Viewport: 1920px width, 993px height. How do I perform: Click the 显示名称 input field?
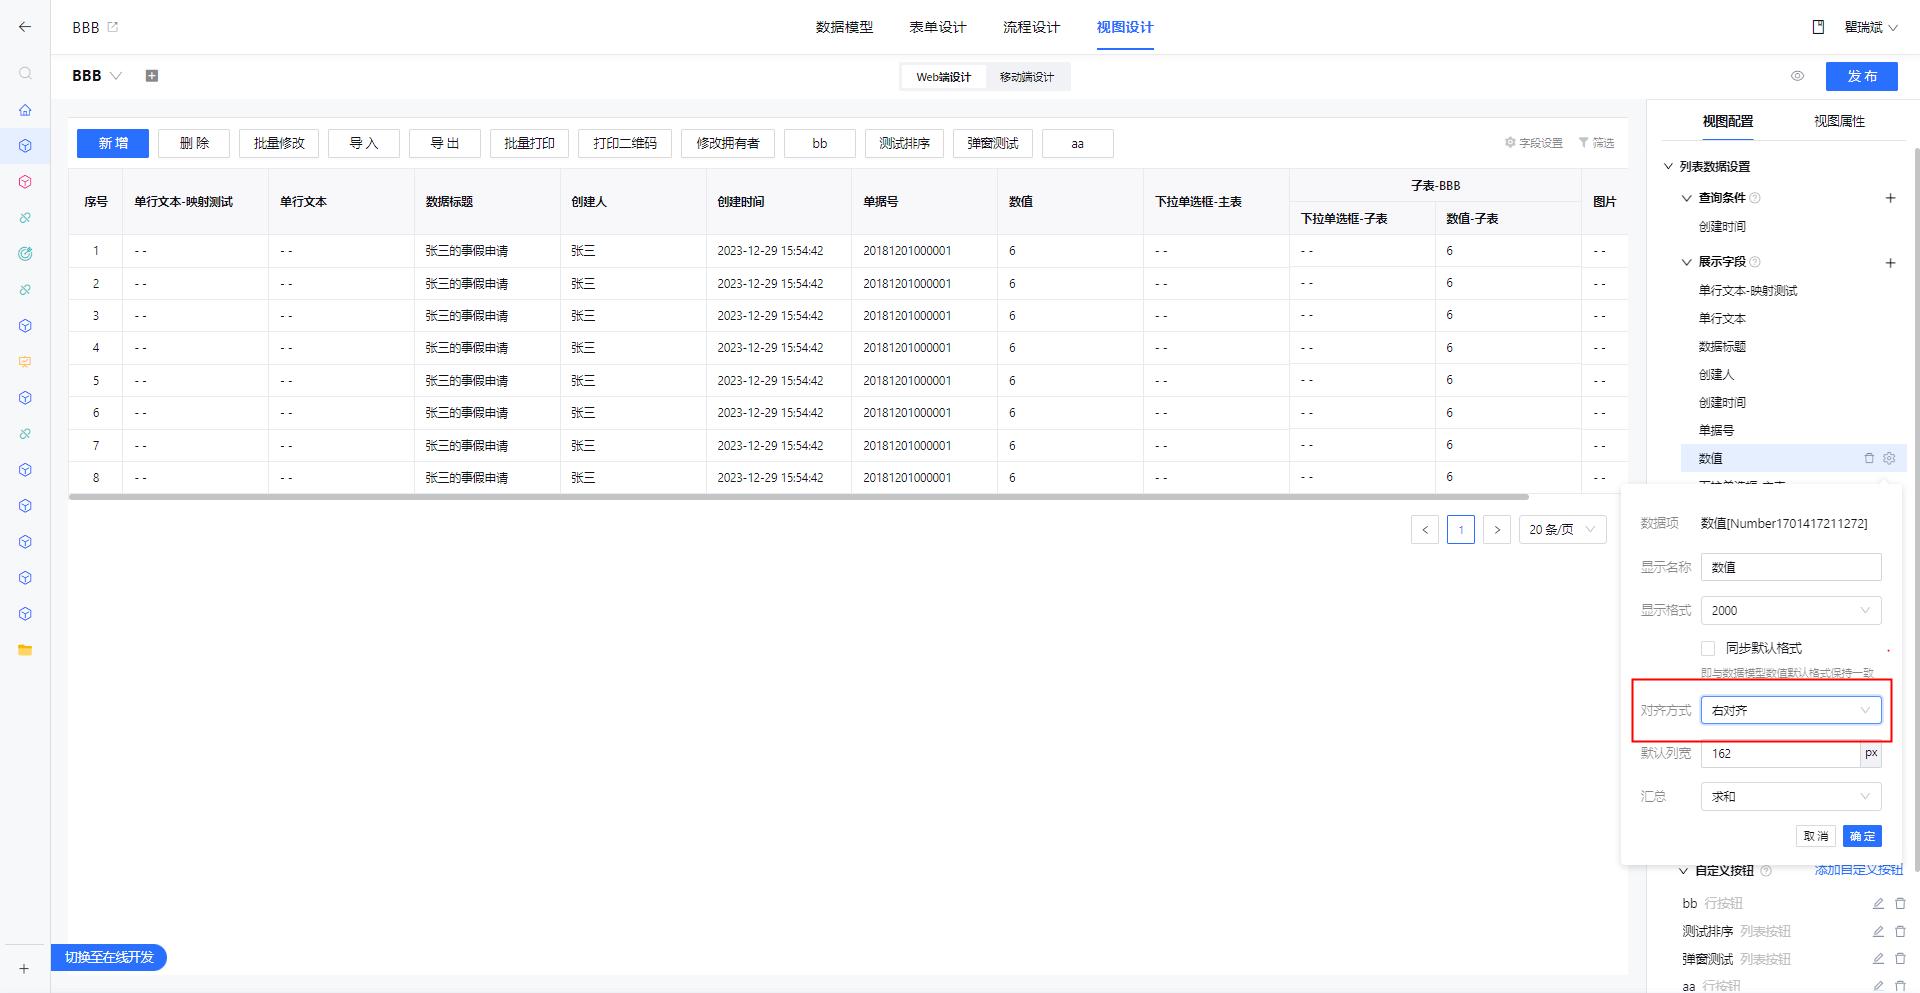tap(1791, 567)
